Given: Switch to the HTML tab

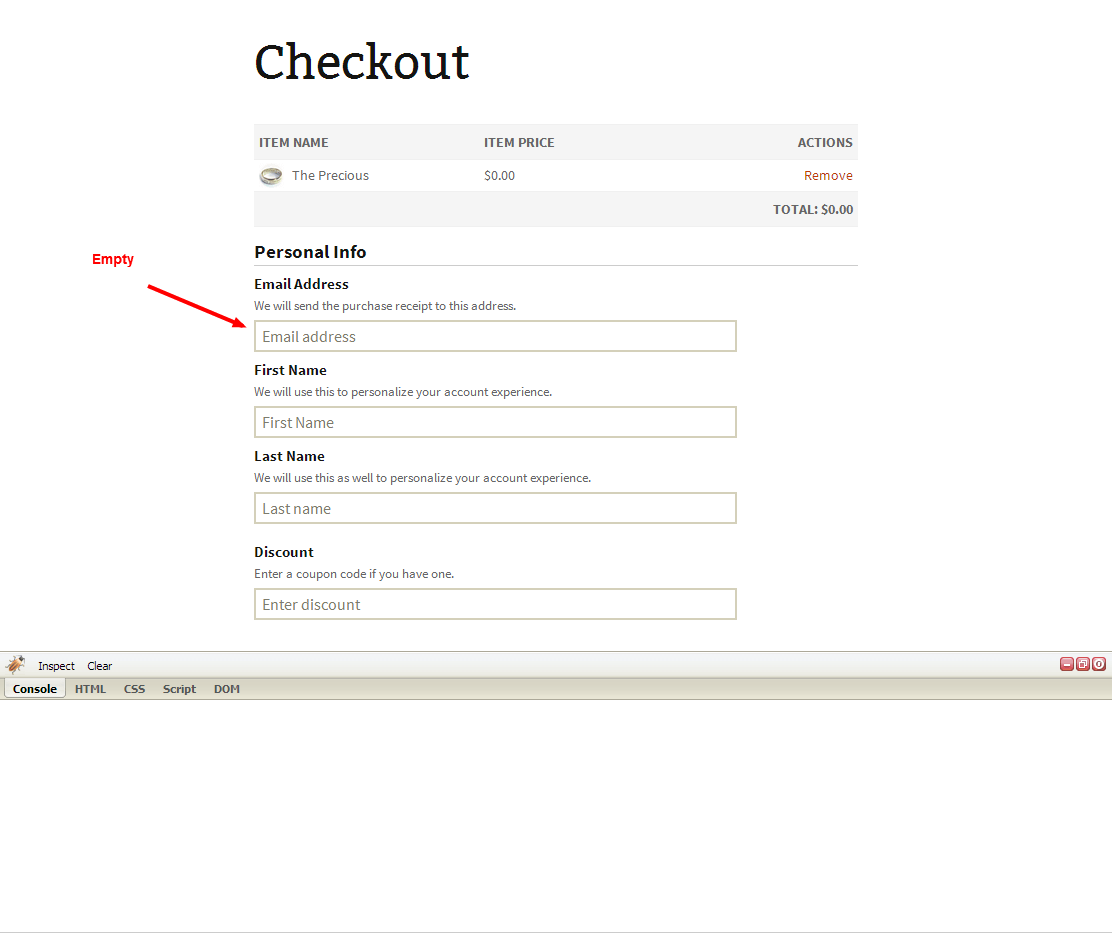Looking at the screenshot, I should [90, 689].
